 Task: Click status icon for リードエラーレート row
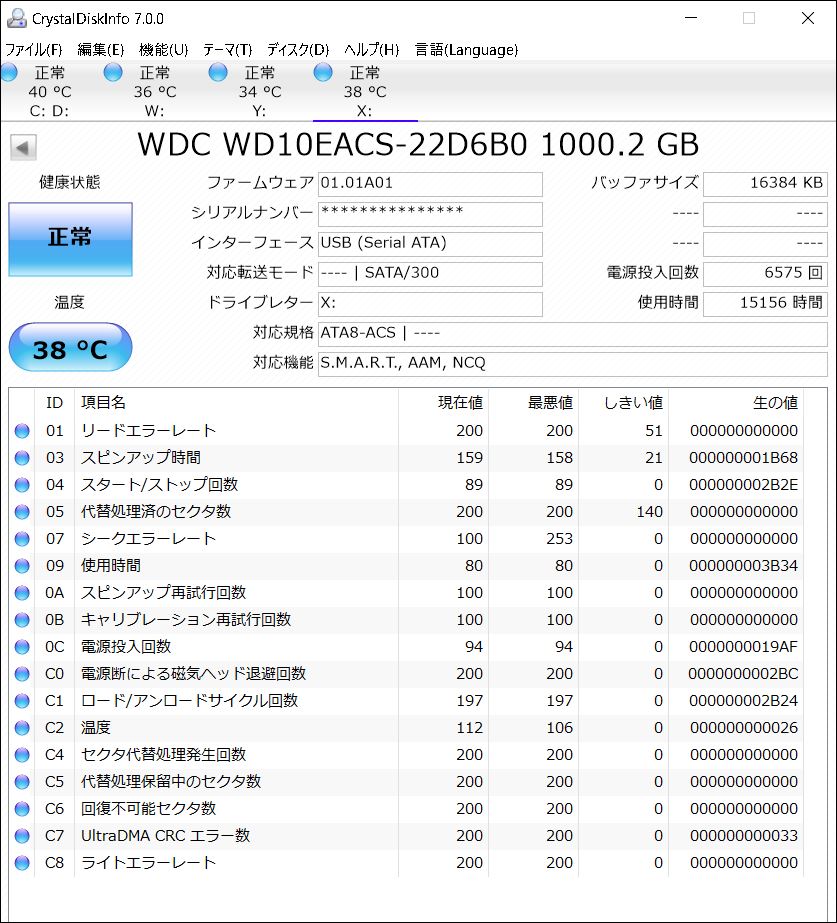[22, 431]
